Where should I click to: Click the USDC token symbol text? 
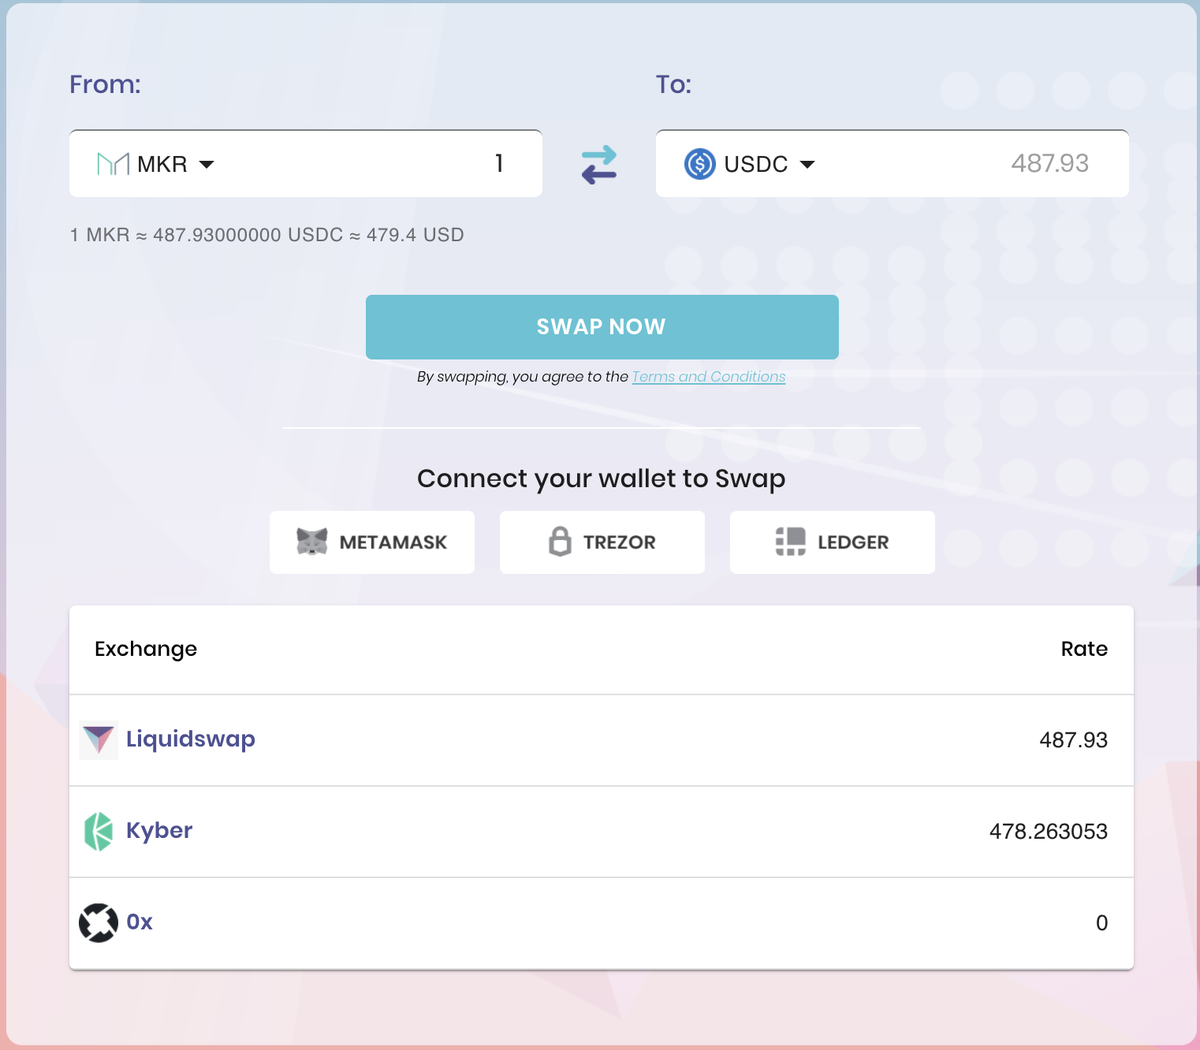tap(756, 164)
